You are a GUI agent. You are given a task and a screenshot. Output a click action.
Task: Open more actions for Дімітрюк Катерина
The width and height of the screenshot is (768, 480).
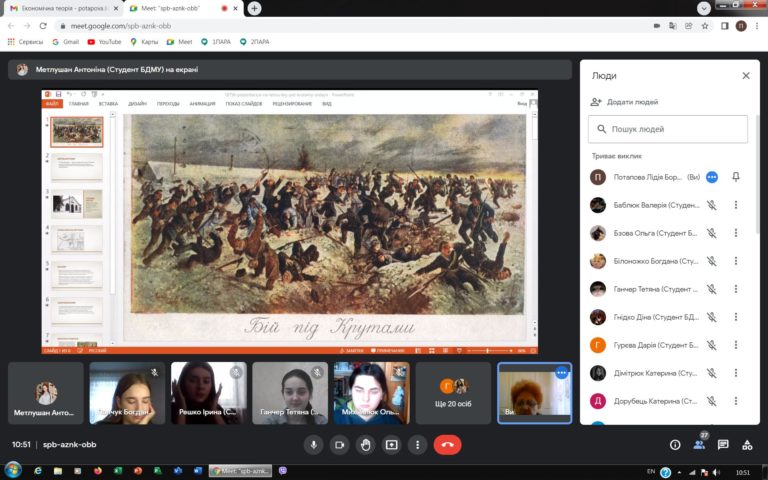[736, 373]
